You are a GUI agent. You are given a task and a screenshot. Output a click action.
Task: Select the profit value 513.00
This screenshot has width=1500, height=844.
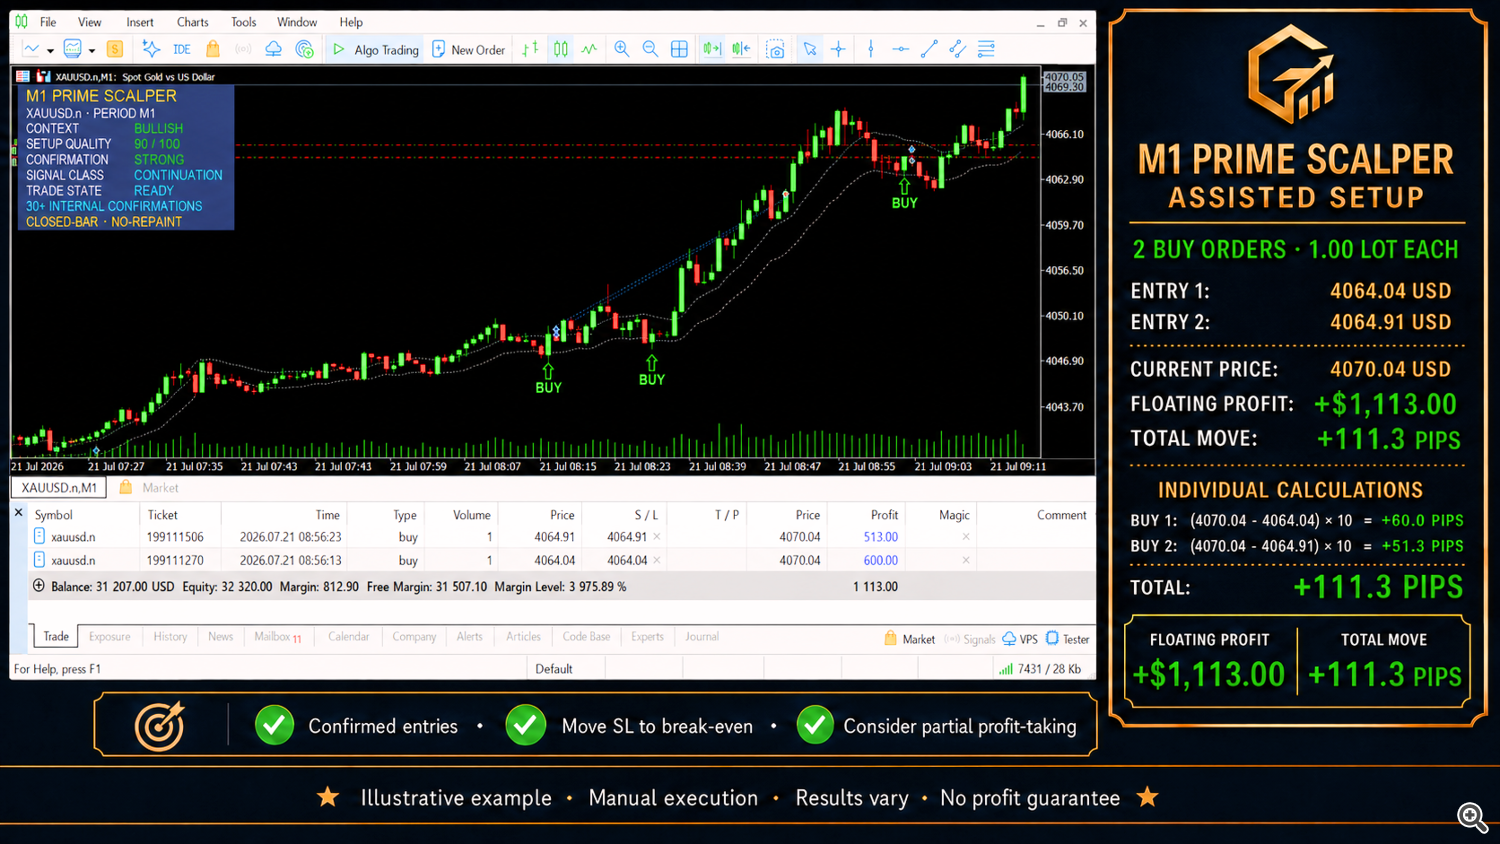coord(880,537)
